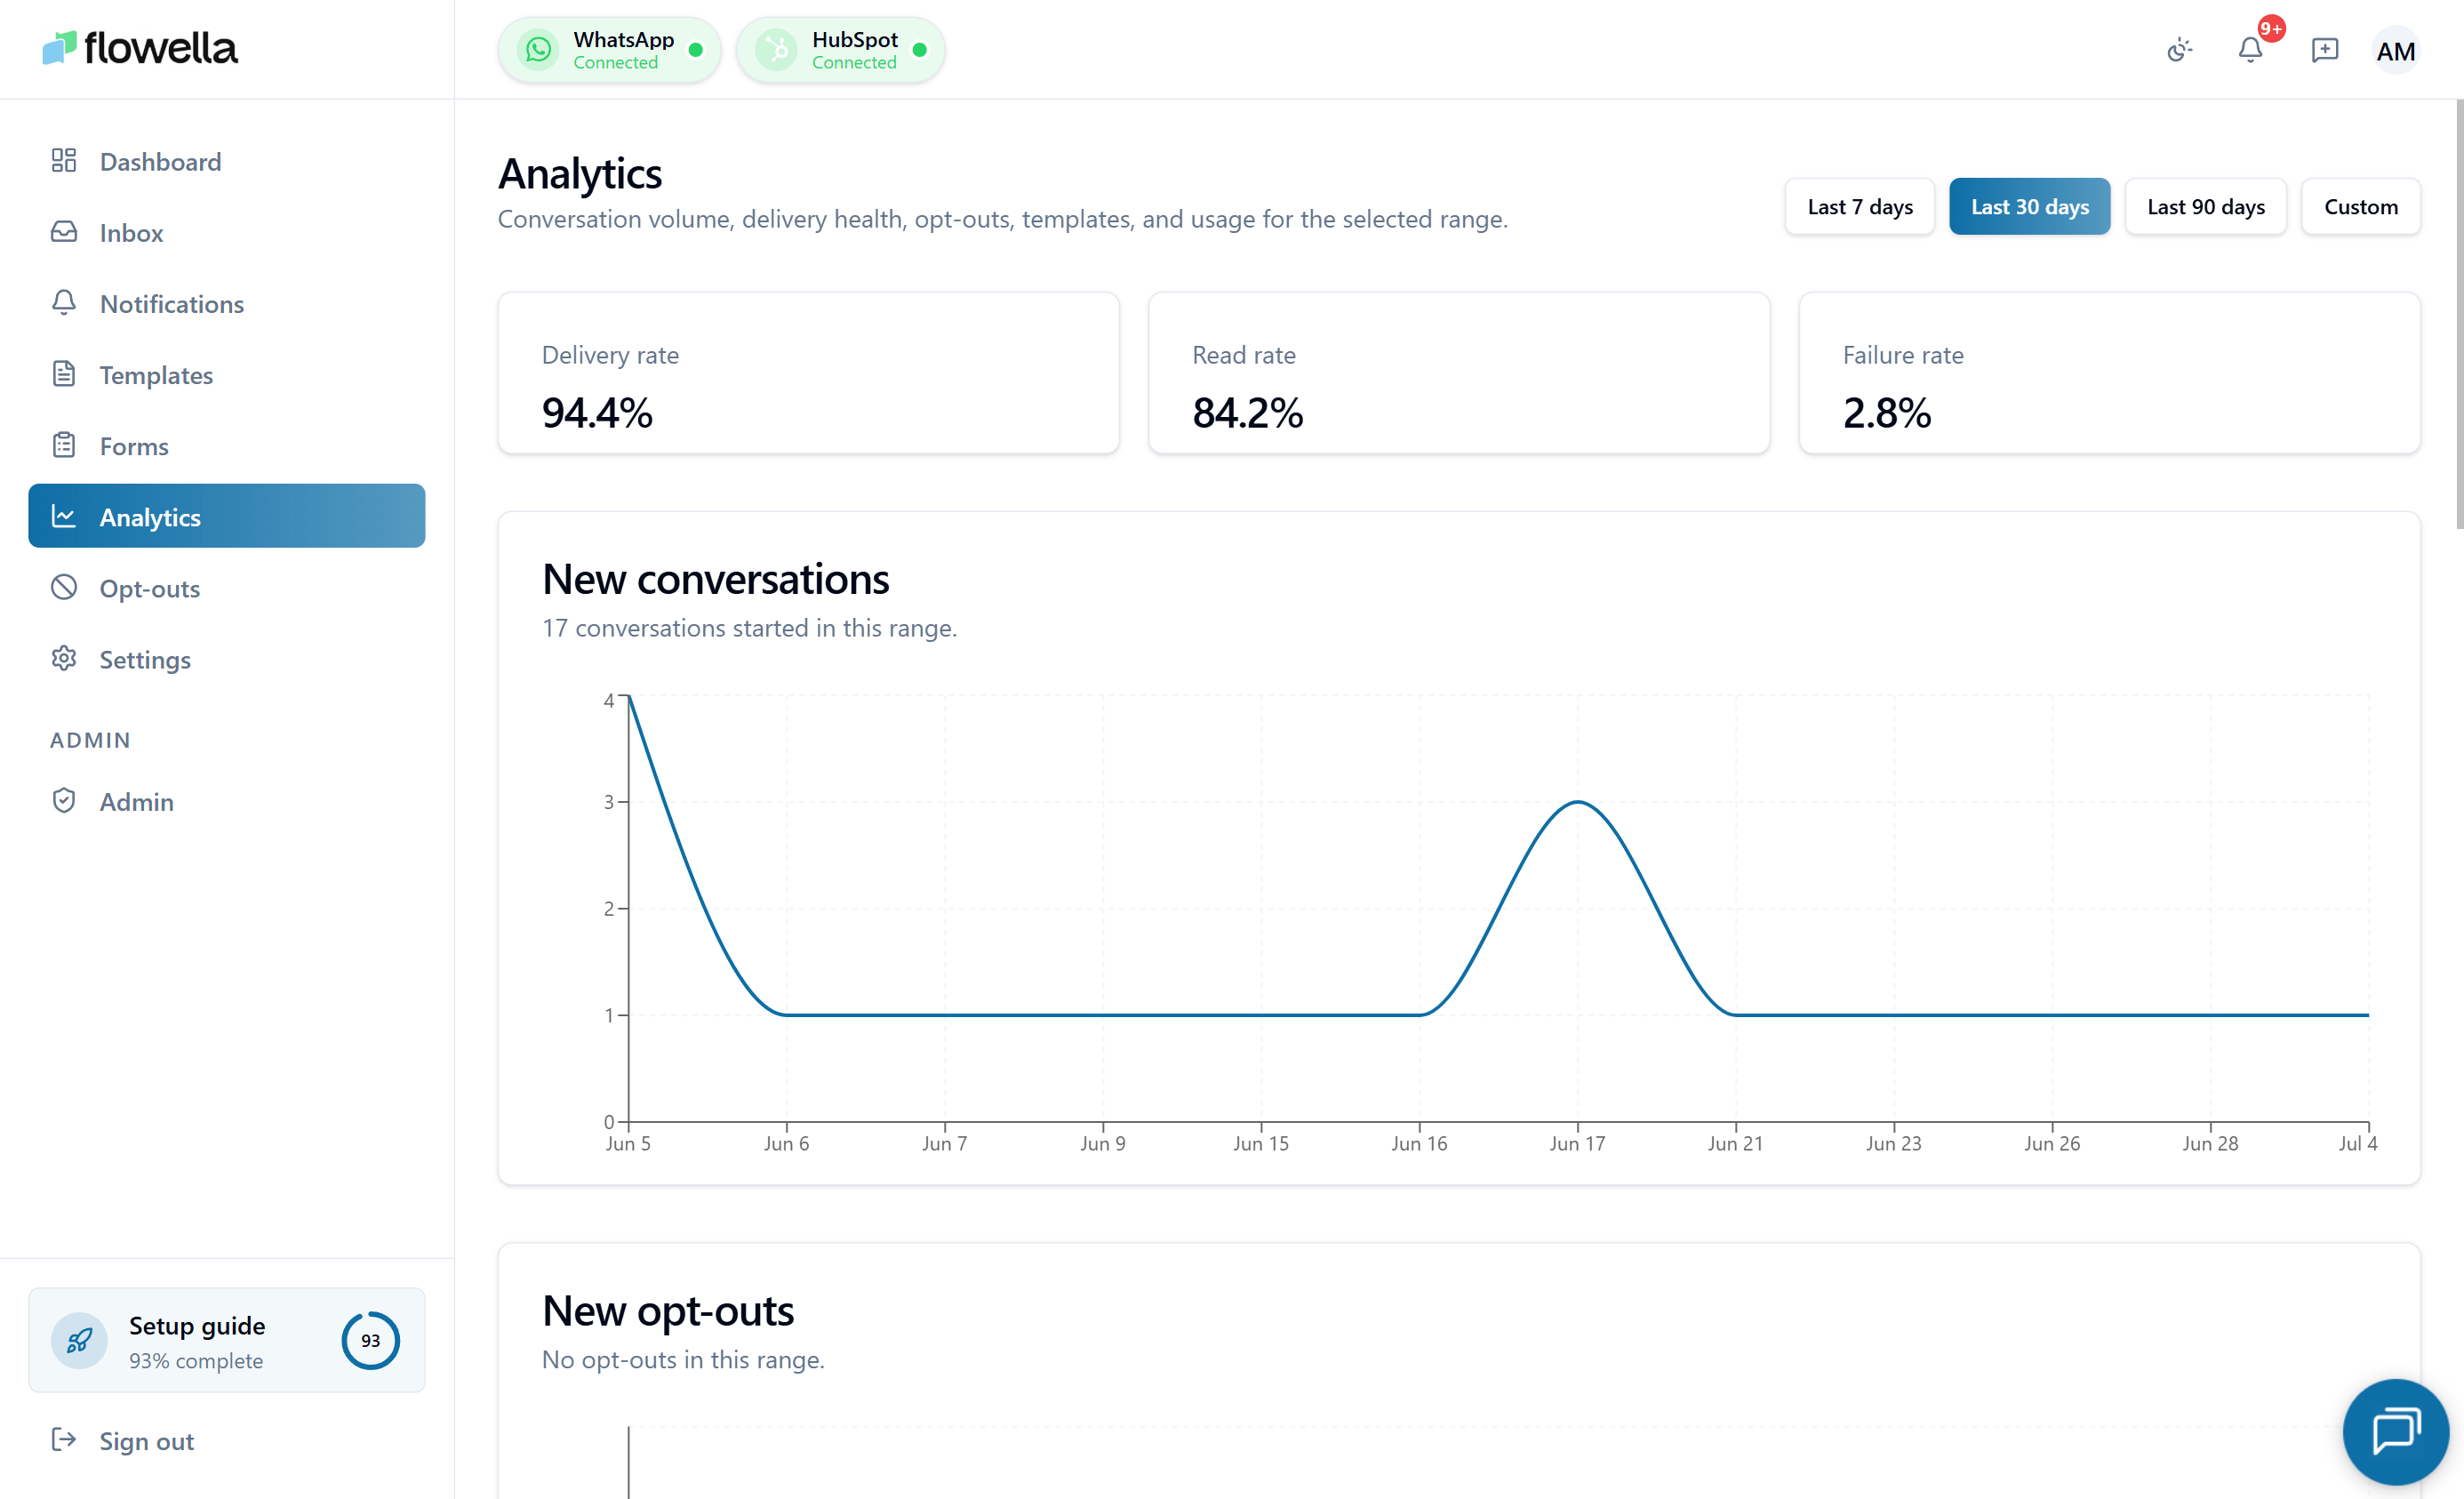This screenshot has width=2464, height=1499.
Task: Click the 84.2% read rate value
Action: tap(1248, 412)
